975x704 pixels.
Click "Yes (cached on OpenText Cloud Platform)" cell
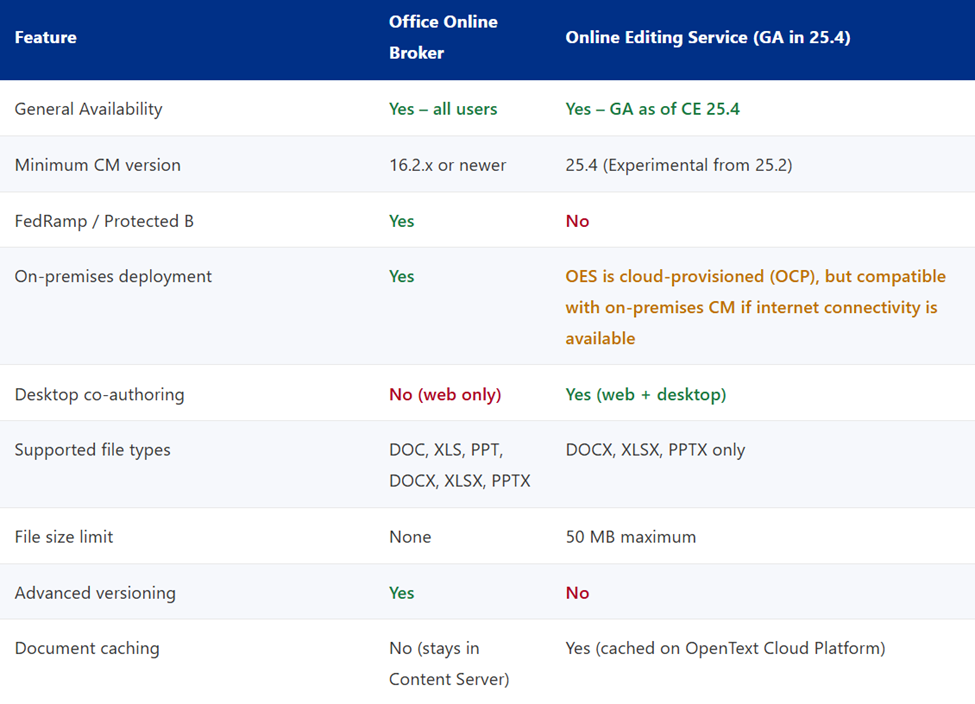tap(725, 648)
